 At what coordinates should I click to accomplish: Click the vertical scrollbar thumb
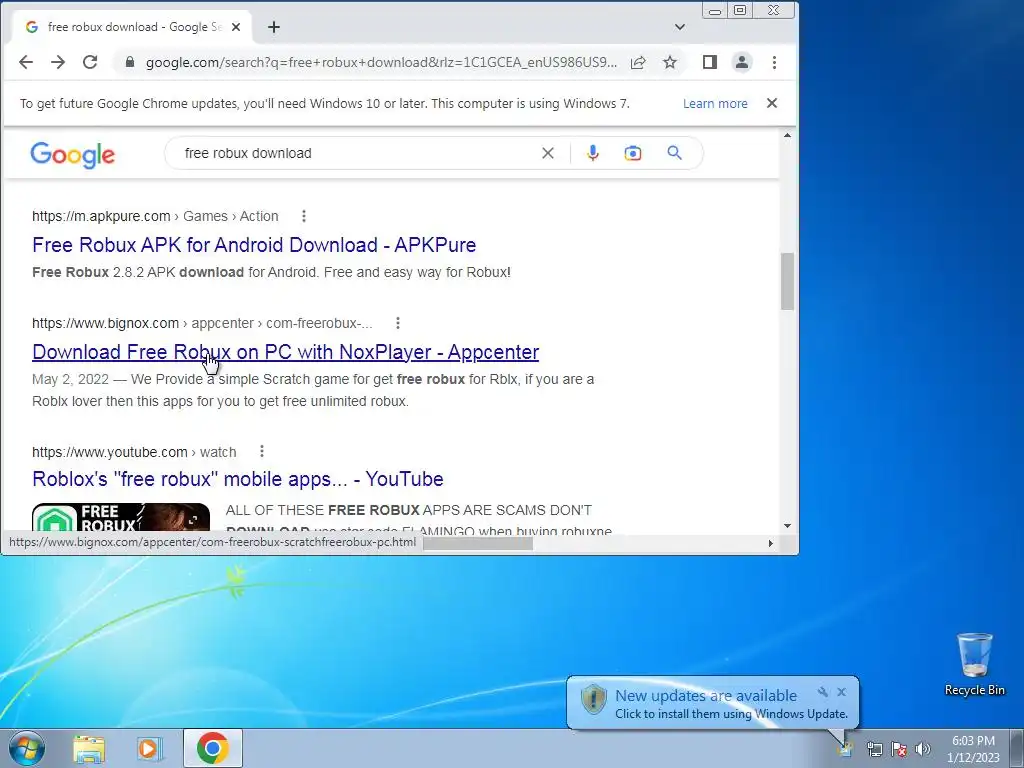pos(787,281)
